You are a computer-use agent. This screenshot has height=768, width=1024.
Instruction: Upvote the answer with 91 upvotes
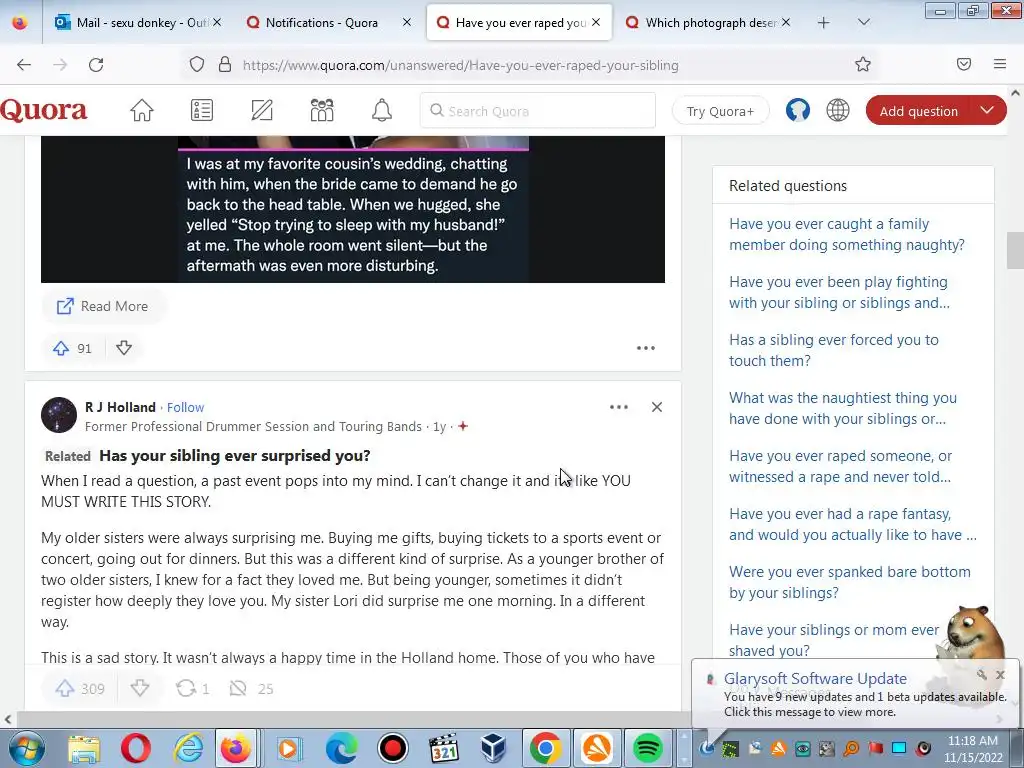(x=61, y=348)
